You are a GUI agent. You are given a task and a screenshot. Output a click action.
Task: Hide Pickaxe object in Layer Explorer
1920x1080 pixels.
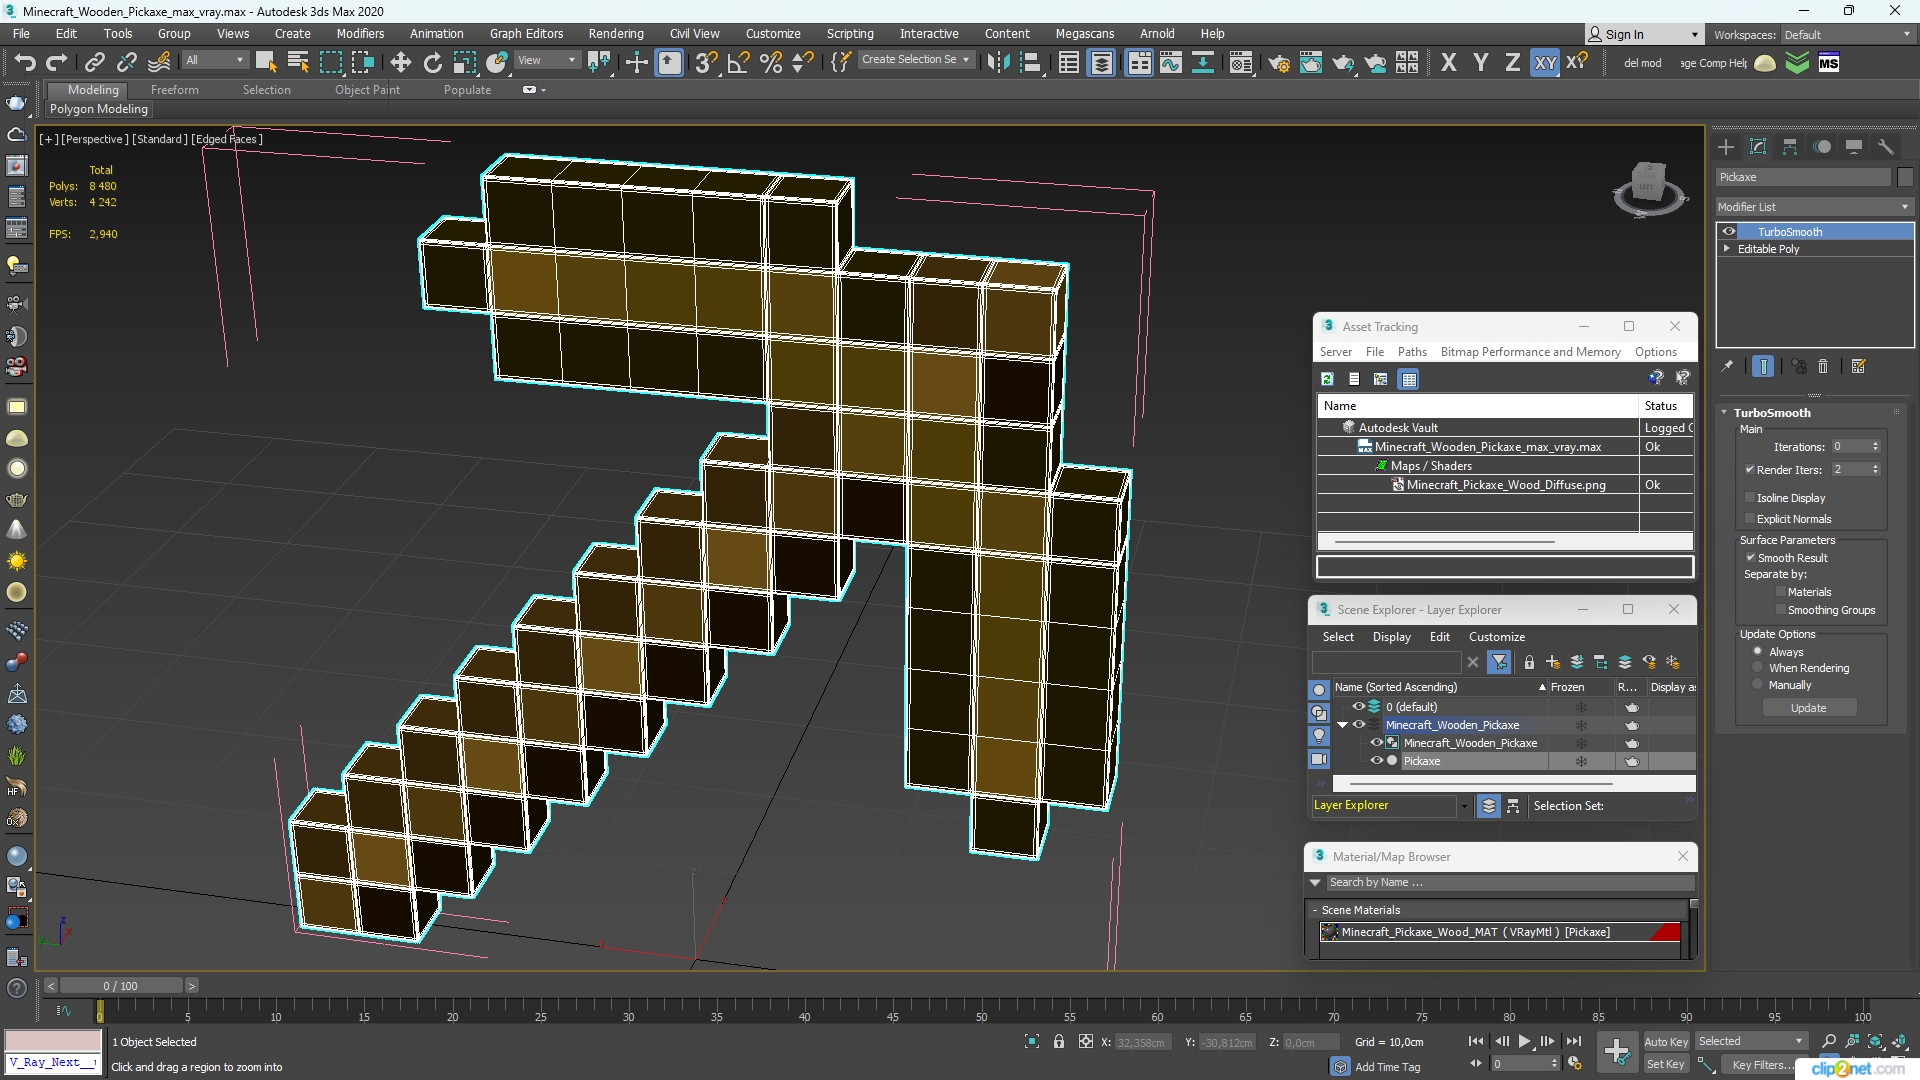(1376, 761)
